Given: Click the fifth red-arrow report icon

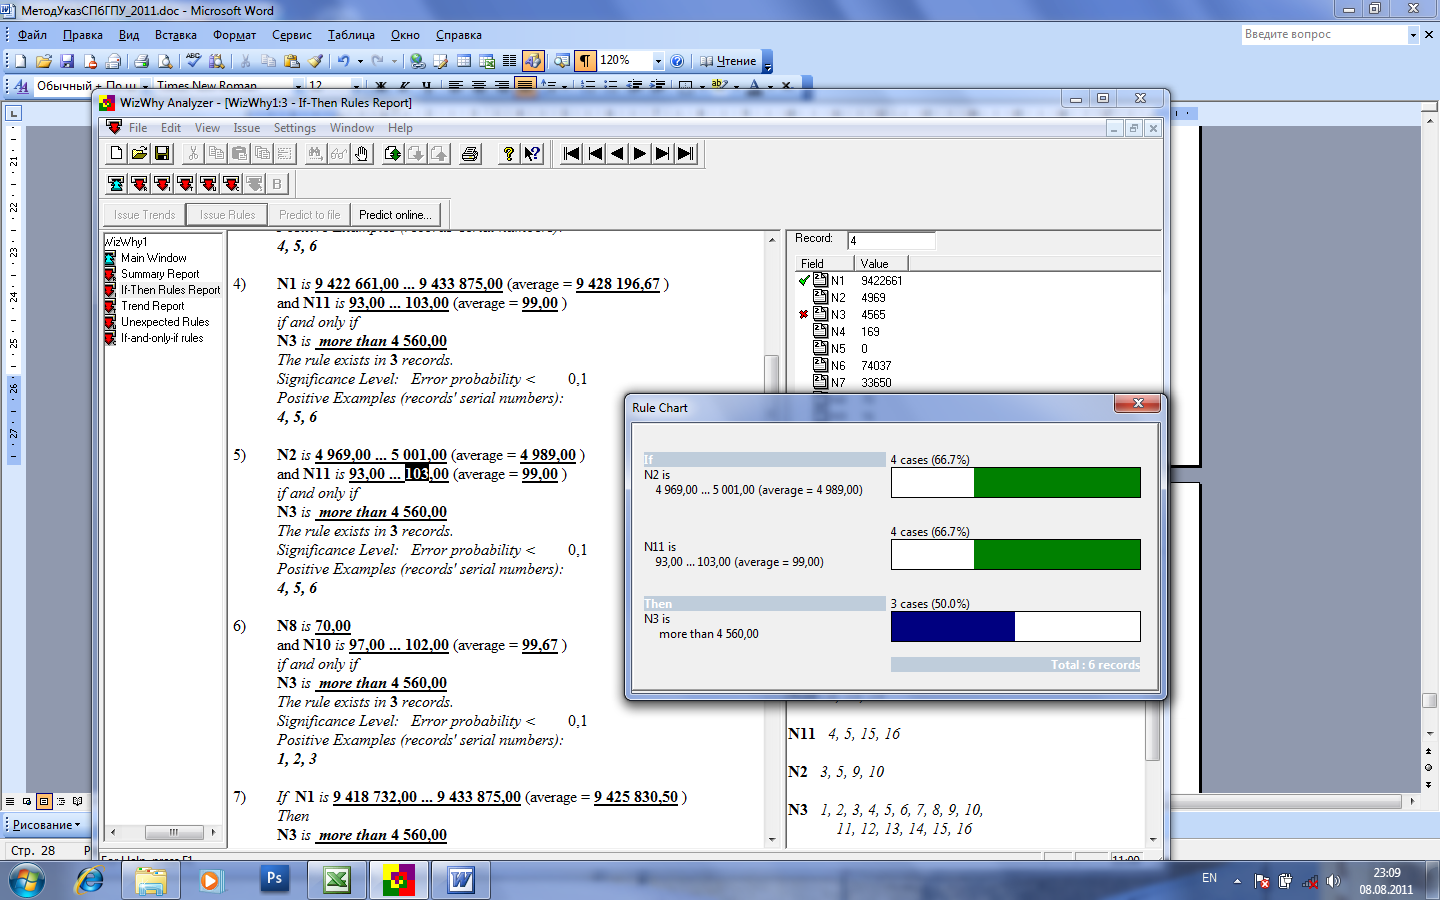Looking at the screenshot, I should 231,183.
